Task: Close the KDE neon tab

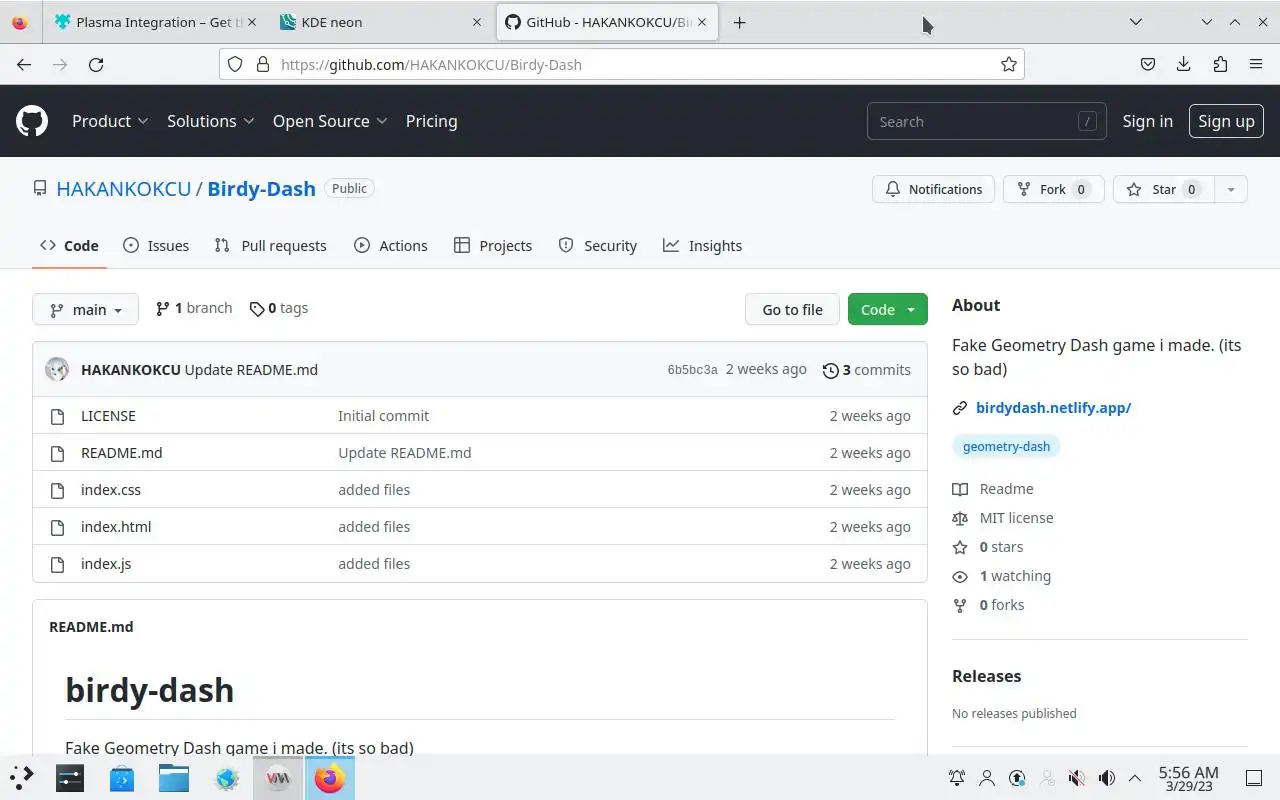Action: [477, 22]
